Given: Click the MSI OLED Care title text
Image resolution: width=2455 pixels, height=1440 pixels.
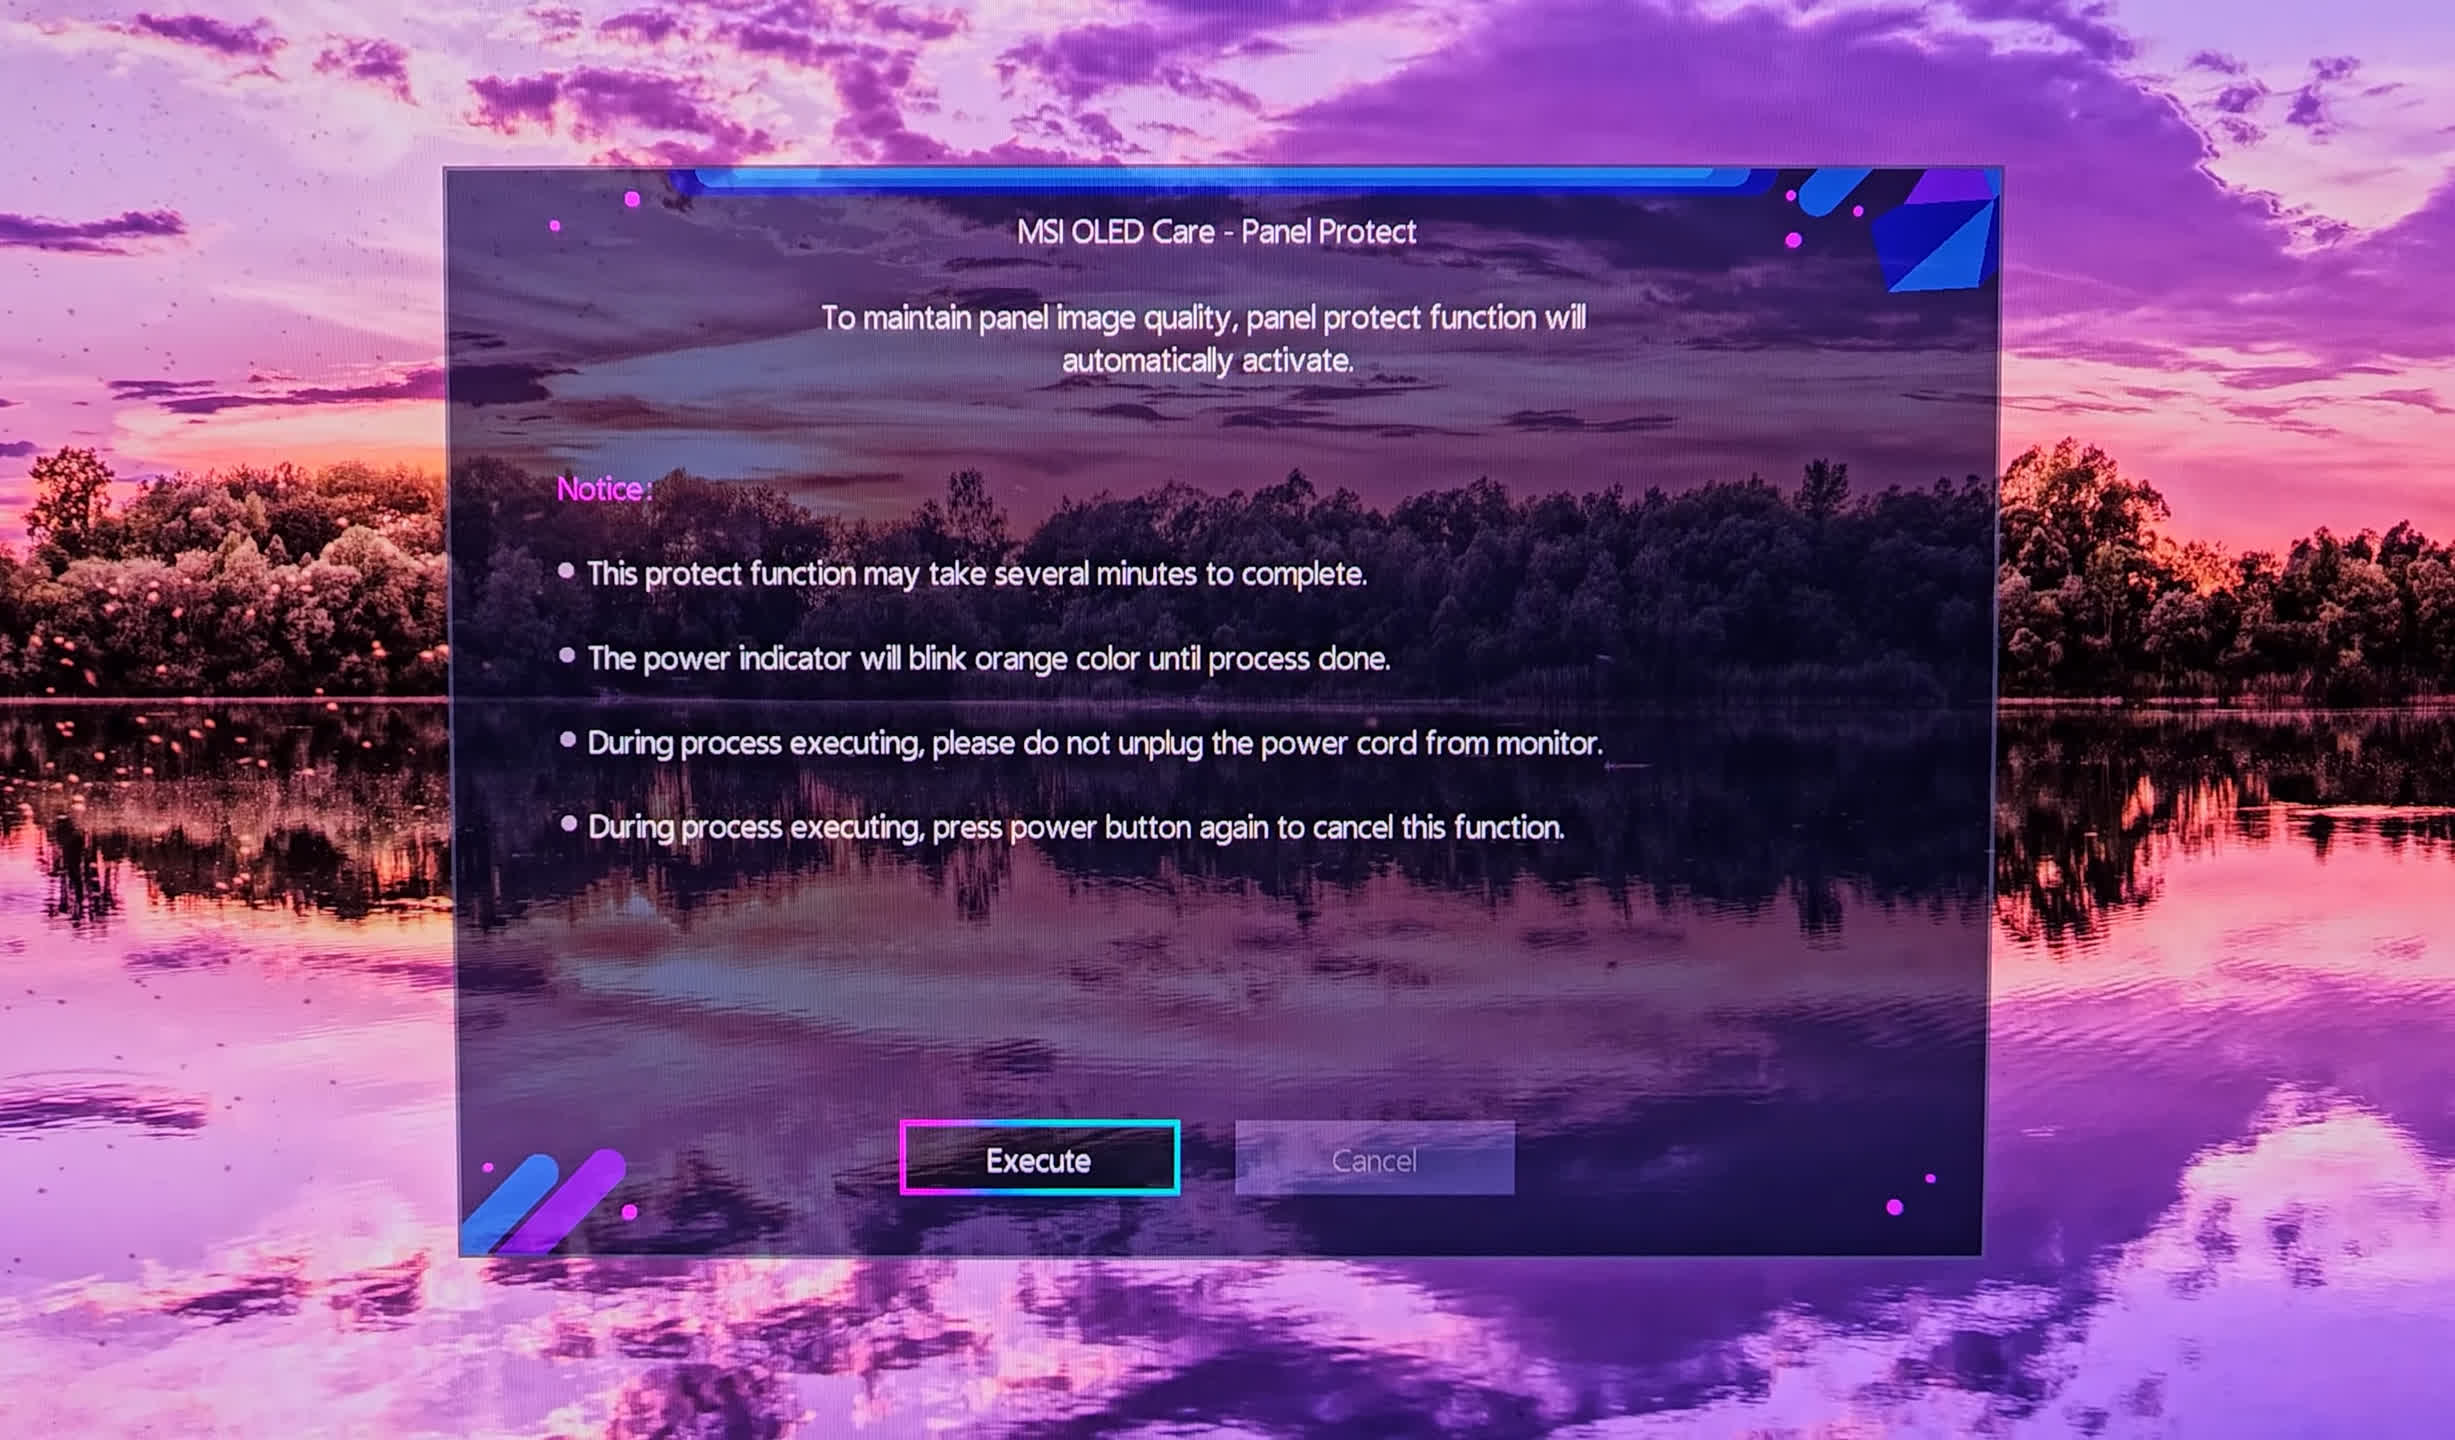Looking at the screenshot, I should 1216,232.
